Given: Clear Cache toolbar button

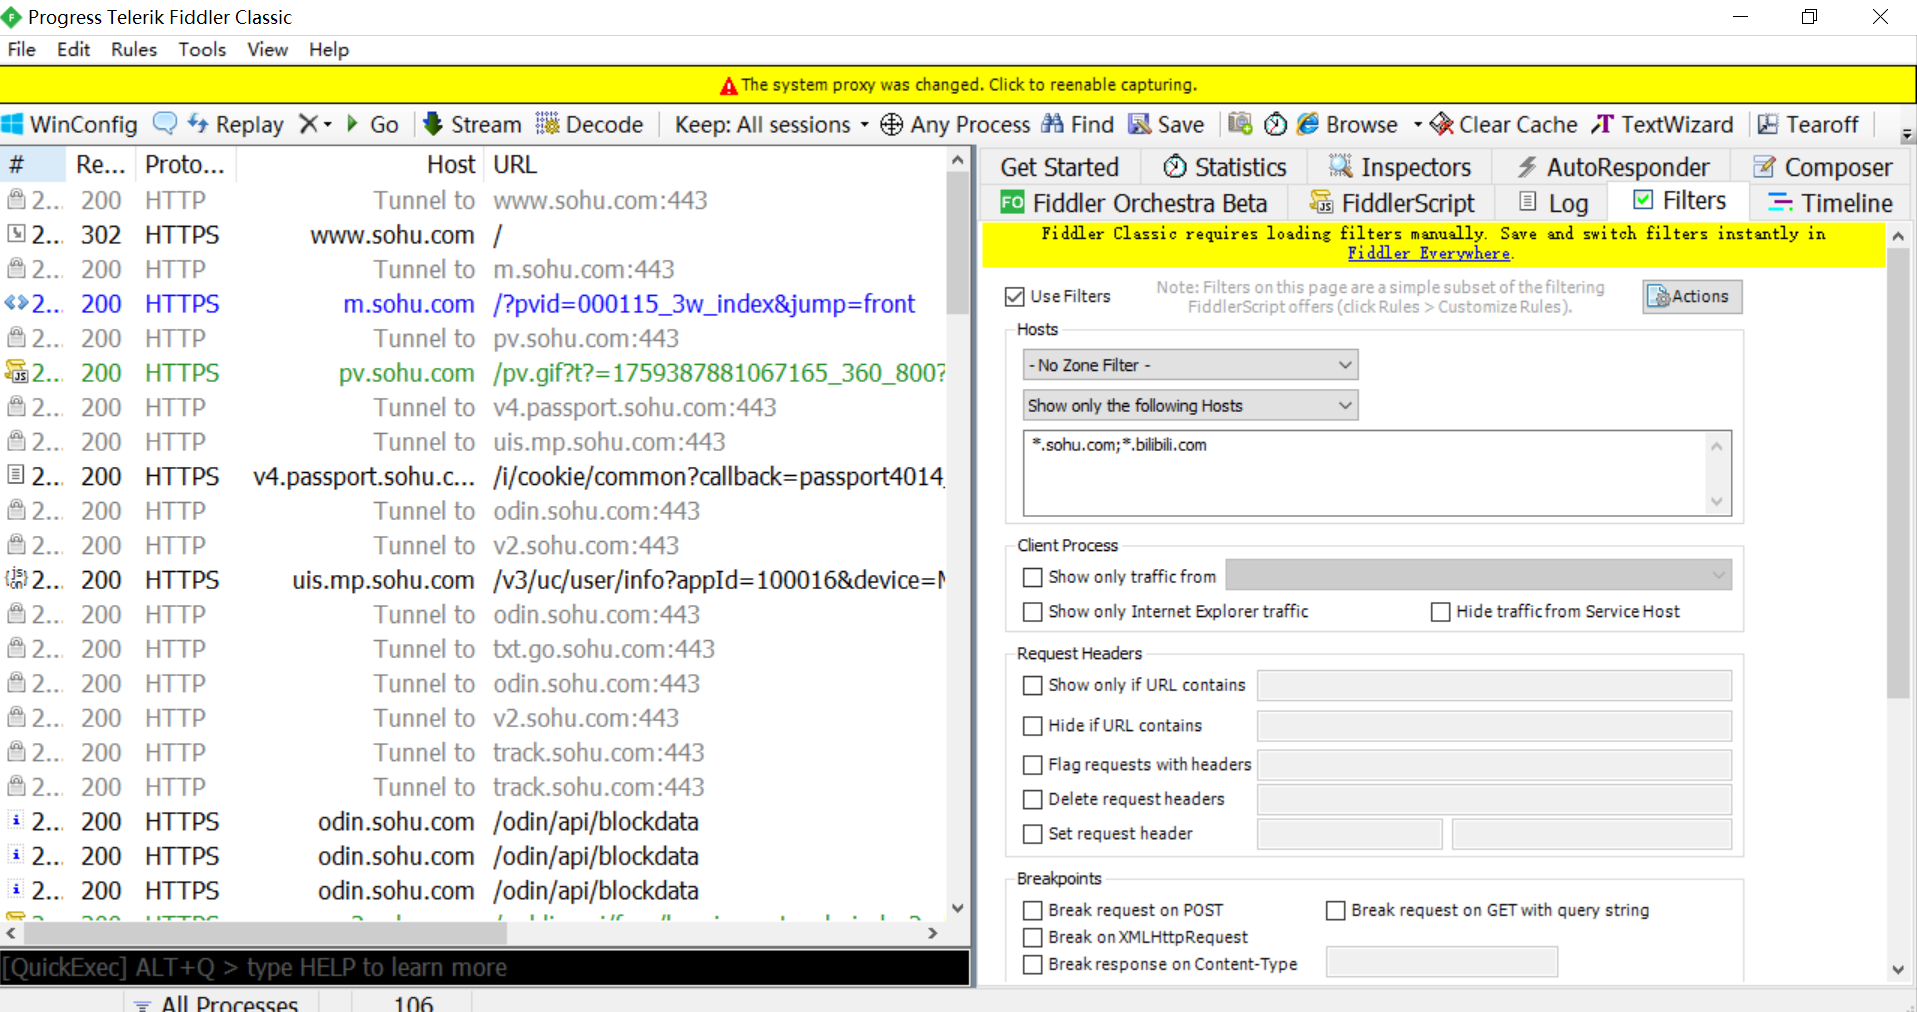Looking at the screenshot, I should pos(1504,124).
